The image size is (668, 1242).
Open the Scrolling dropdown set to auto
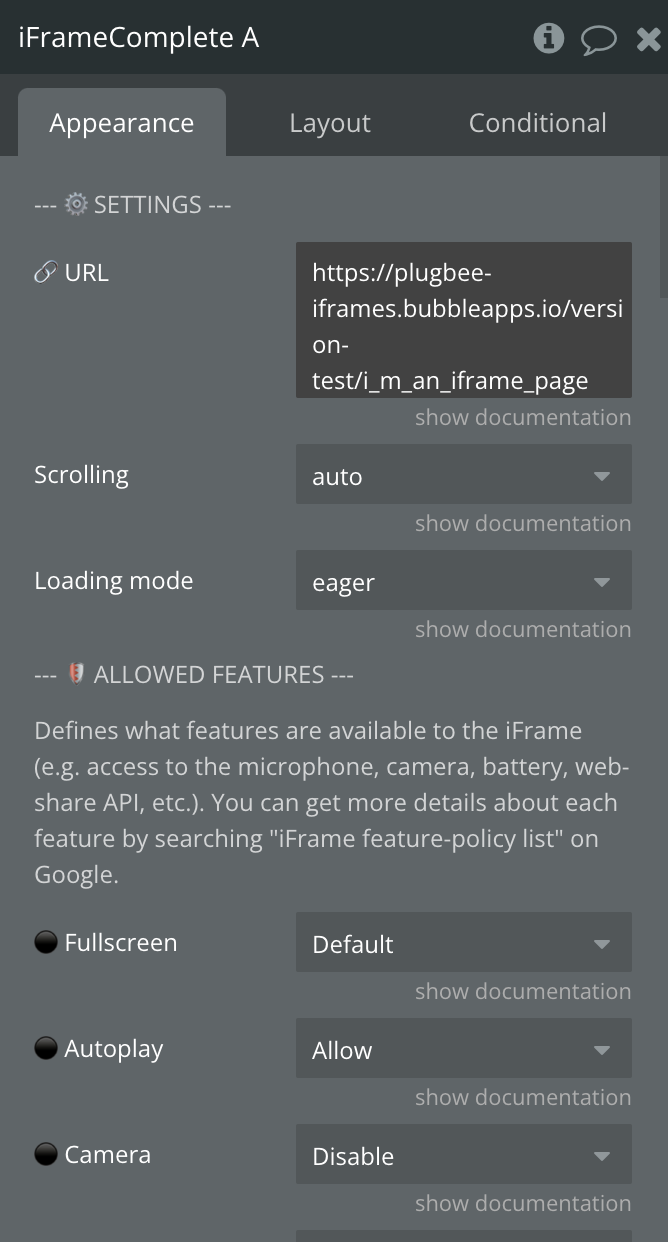(464, 475)
